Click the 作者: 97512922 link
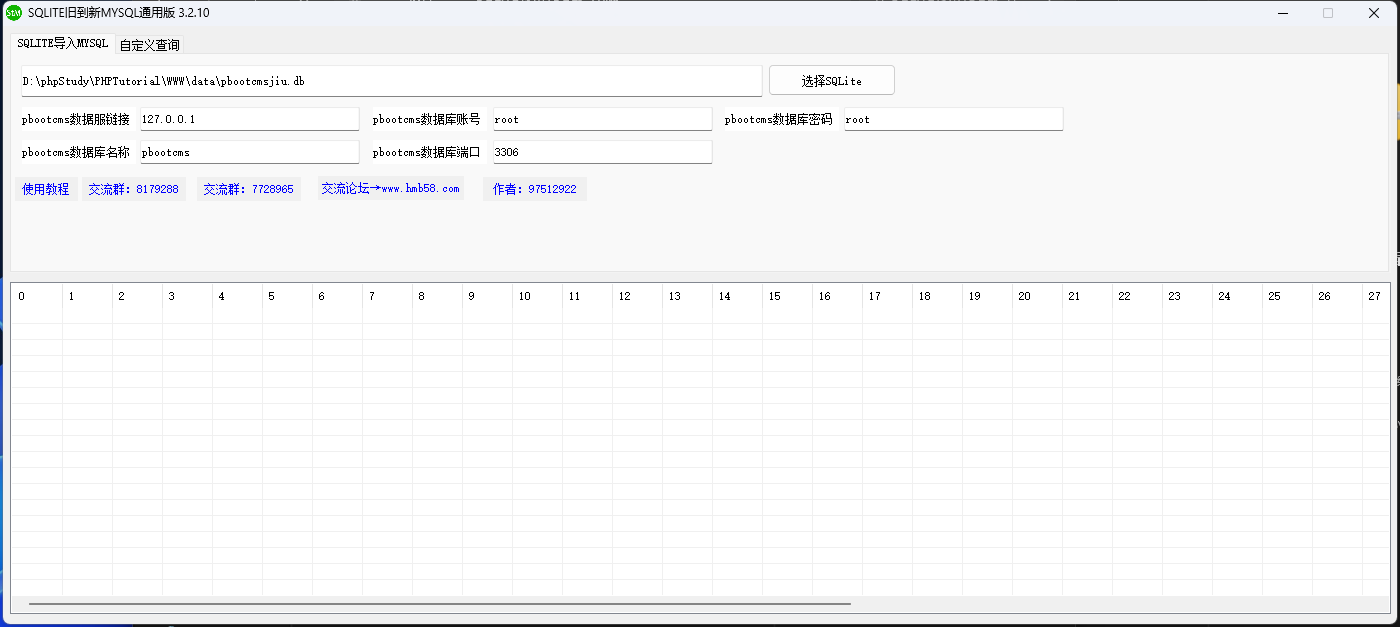 pos(535,188)
